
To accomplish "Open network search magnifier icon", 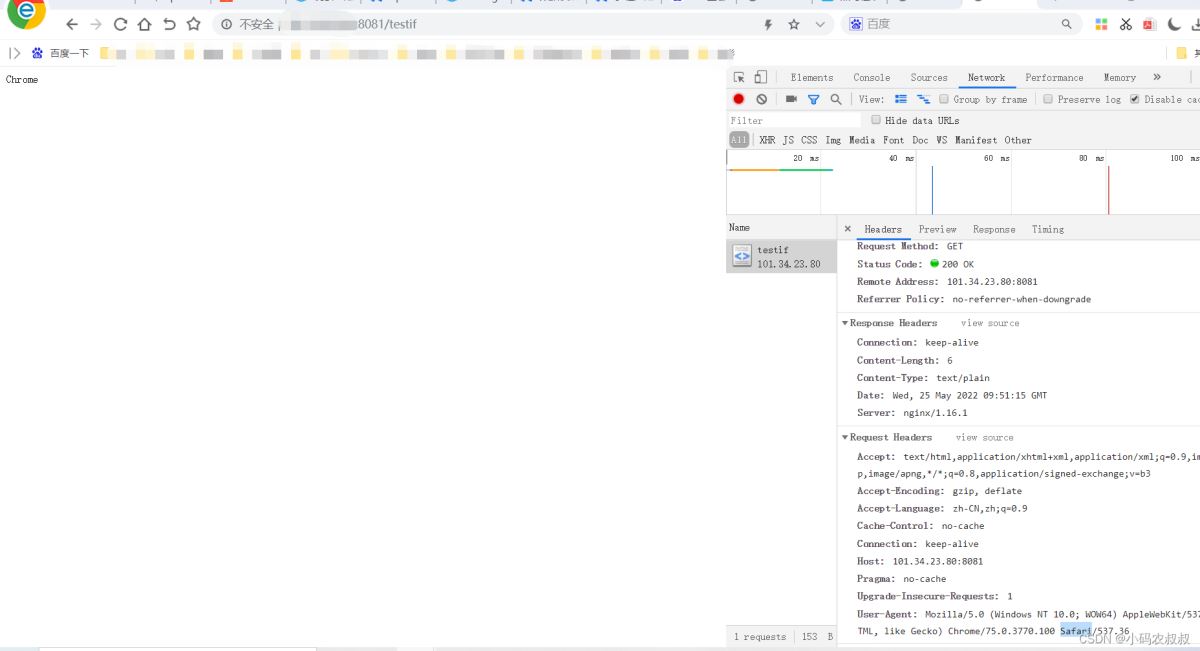I will pos(836,99).
